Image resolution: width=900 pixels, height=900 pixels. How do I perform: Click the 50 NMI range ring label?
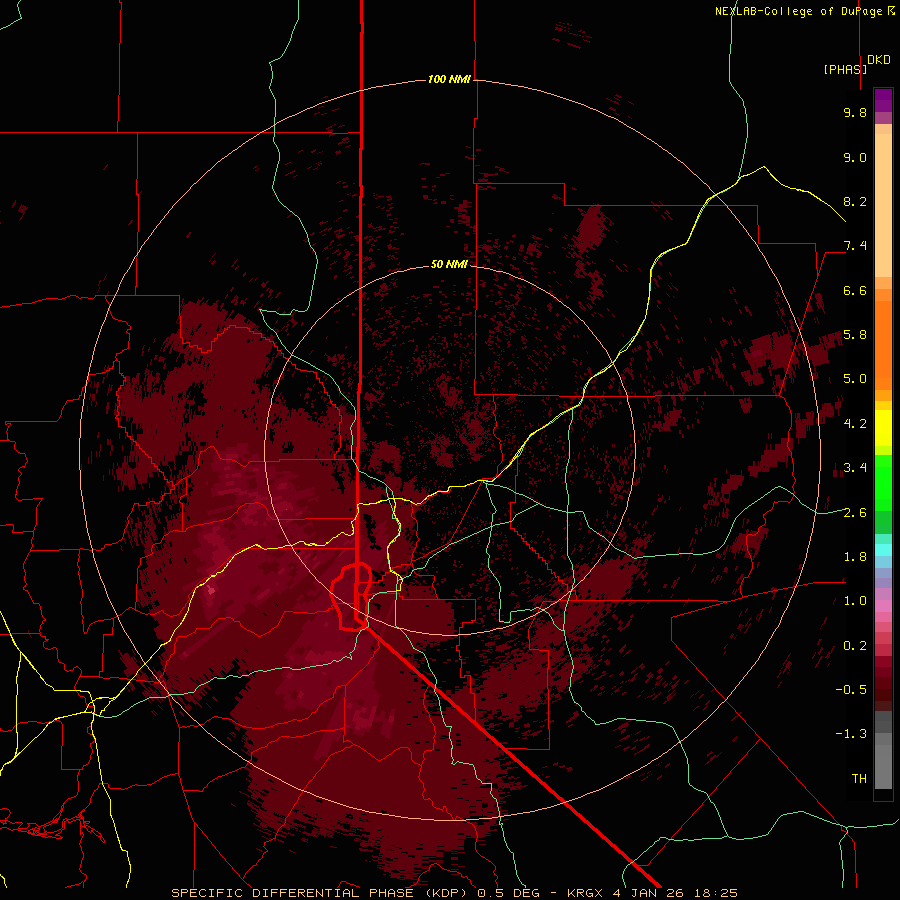click(449, 265)
